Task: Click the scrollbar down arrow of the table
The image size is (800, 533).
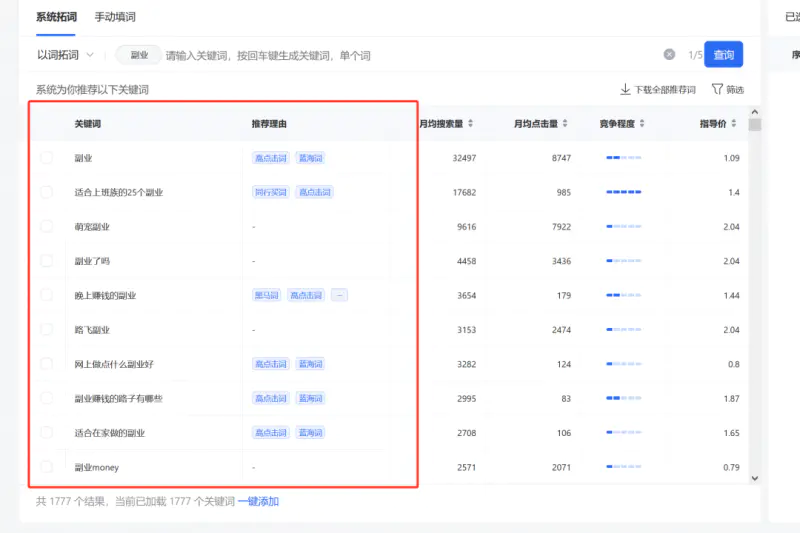Action: coord(755,479)
